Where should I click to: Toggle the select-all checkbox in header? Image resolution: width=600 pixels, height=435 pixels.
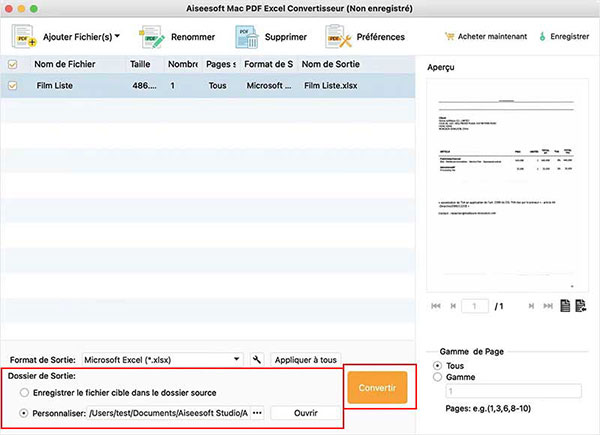click(13, 64)
